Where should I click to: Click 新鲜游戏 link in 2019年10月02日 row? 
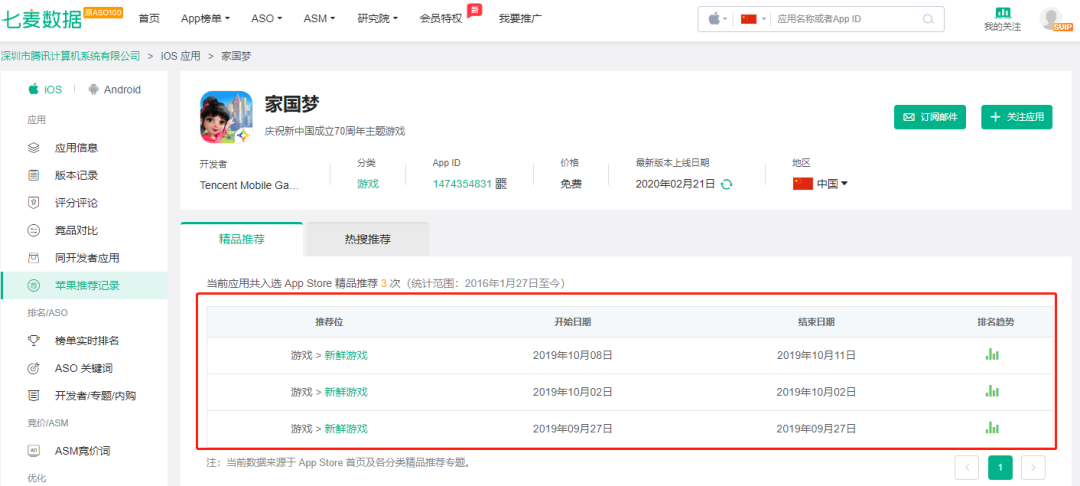click(x=346, y=392)
